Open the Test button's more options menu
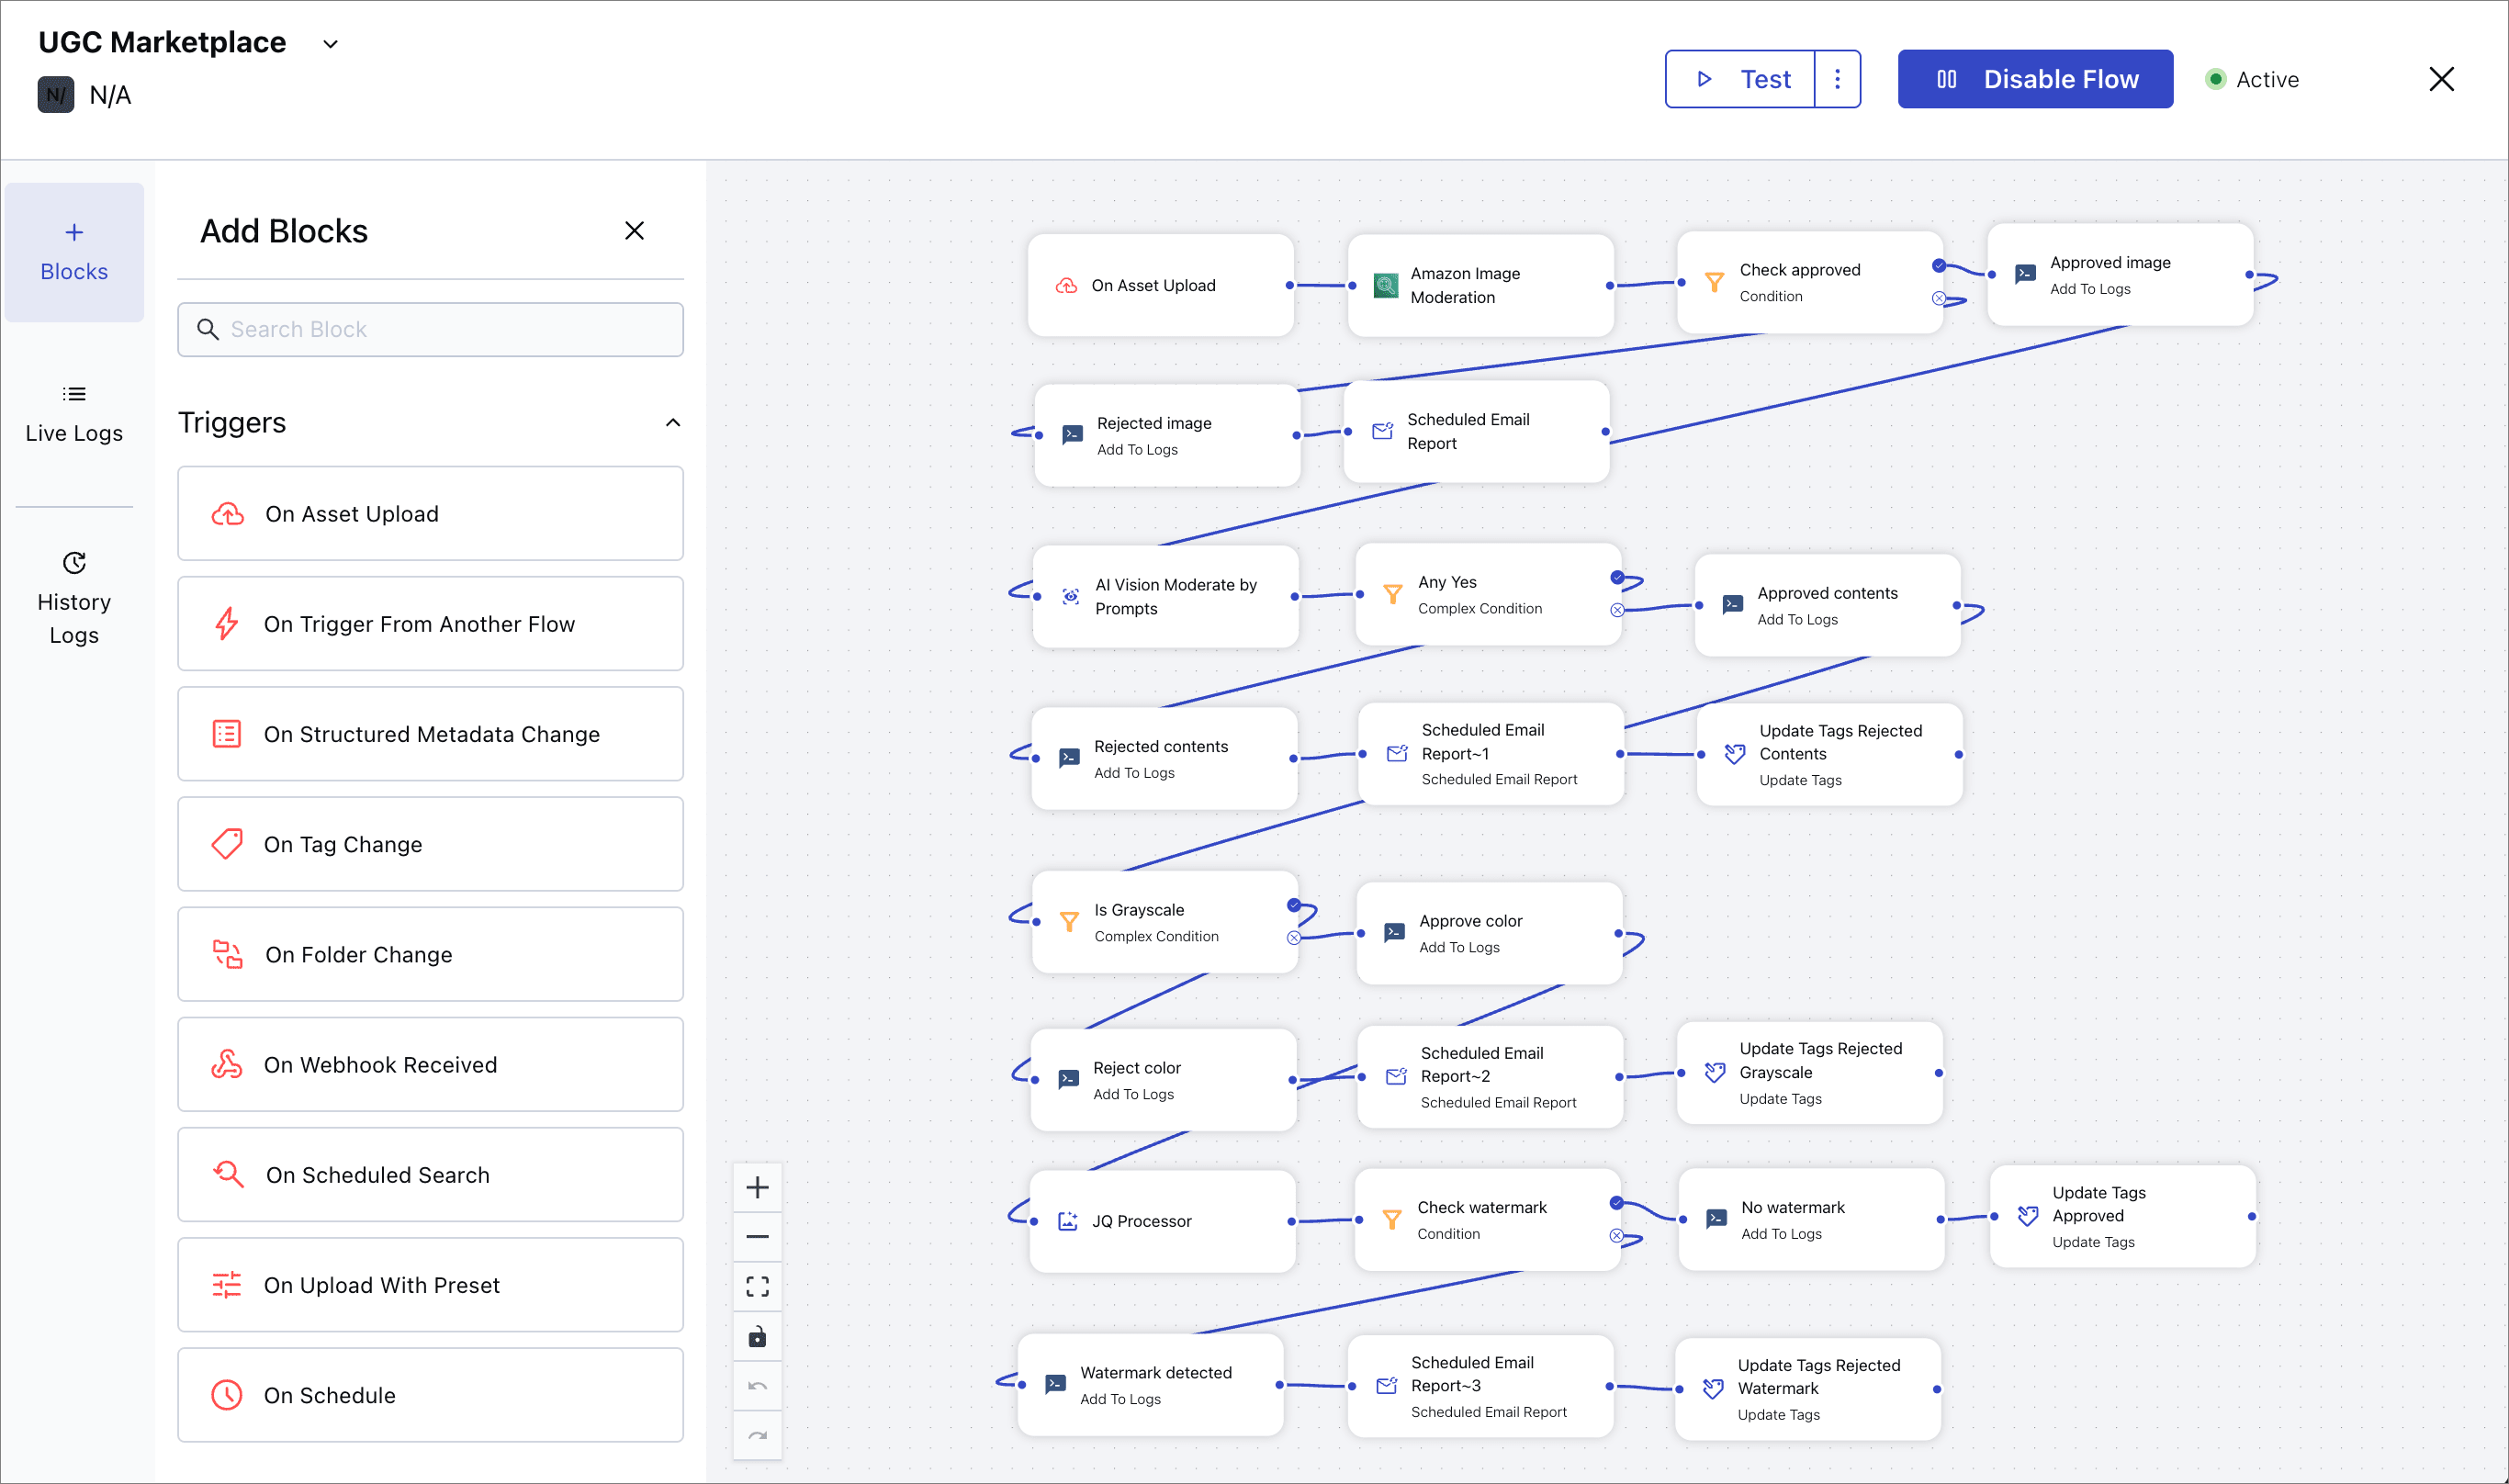Viewport: 2509px width, 1484px height. [1837, 79]
